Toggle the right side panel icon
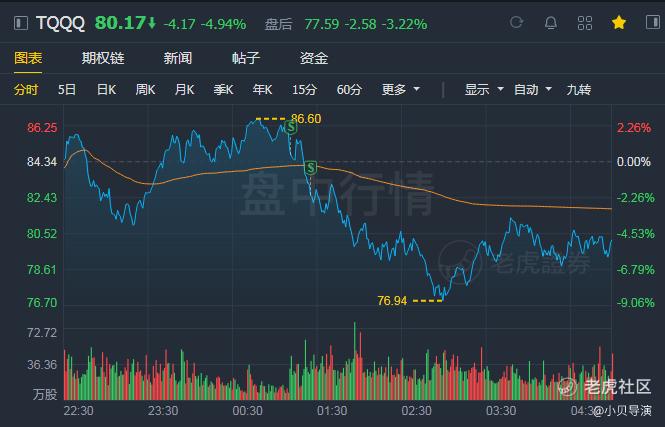The height and width of the screenshot is (427, 665). pyautogui.click(x=653, y=22)
